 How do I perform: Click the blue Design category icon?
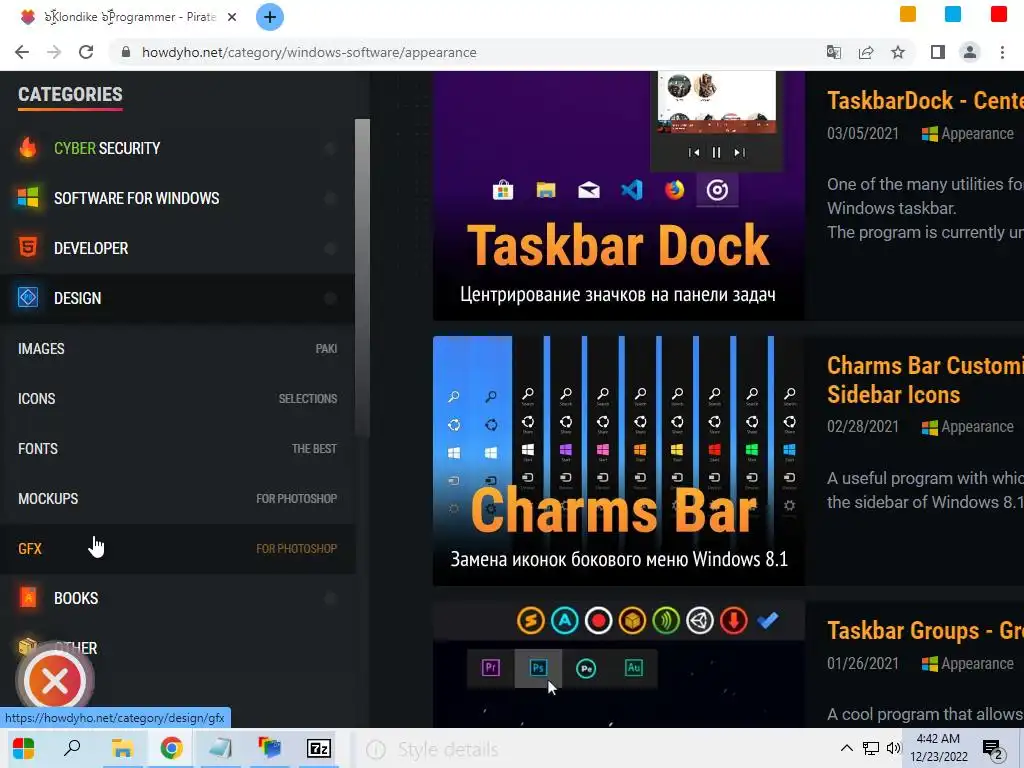pyautogui.click(x=27, y=298)
